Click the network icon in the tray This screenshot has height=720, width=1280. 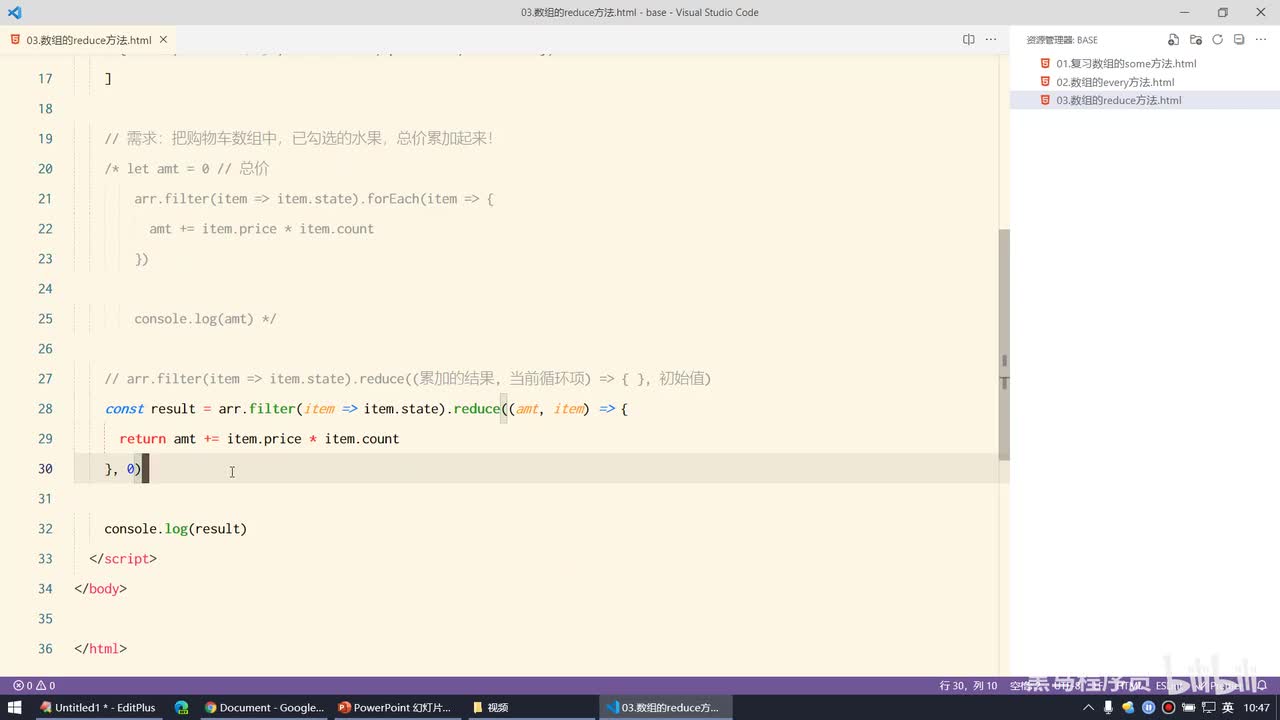click(1208, 707)
